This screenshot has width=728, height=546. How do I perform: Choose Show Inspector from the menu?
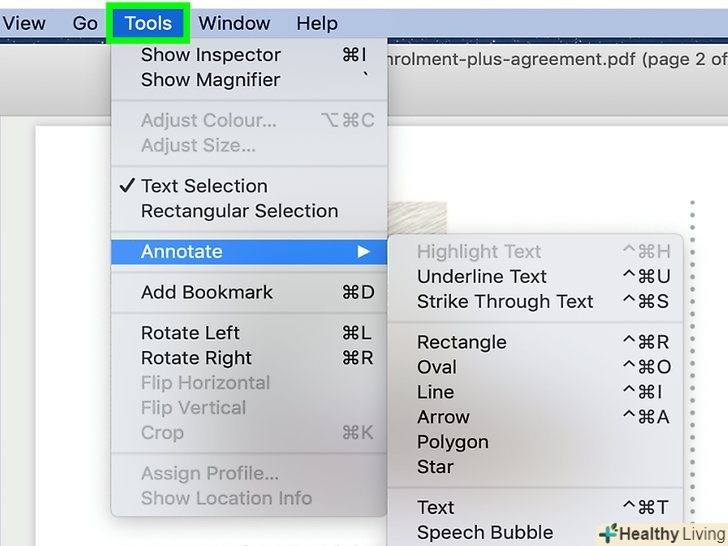click(211, 55)
